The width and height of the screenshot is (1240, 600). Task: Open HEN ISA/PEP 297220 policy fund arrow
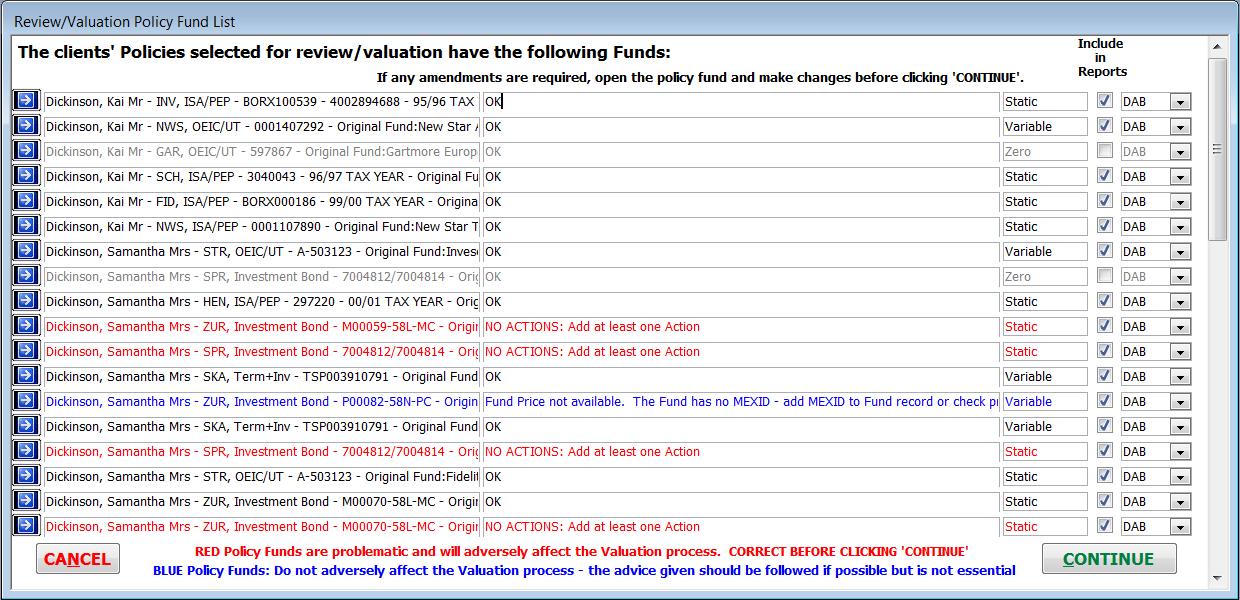(x=26, y=301)
